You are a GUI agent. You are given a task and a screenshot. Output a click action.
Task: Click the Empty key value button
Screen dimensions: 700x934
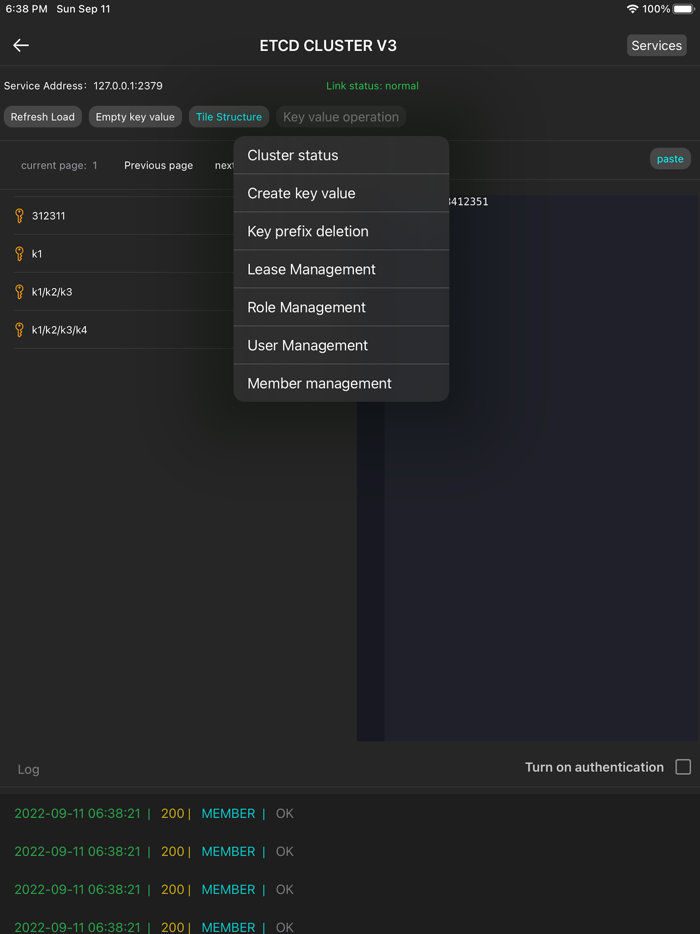135,117
